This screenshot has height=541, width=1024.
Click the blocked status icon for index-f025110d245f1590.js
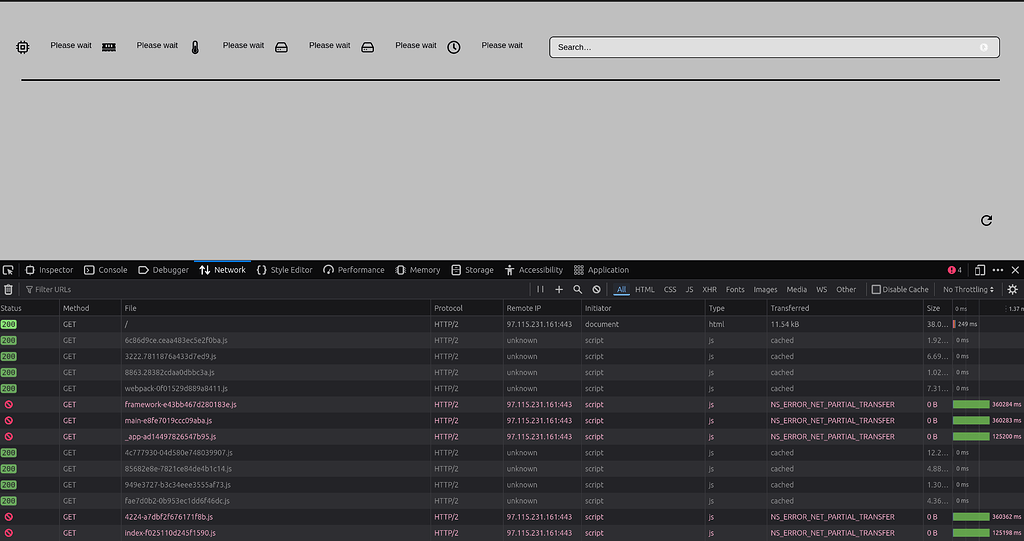(x=8, y=533)
